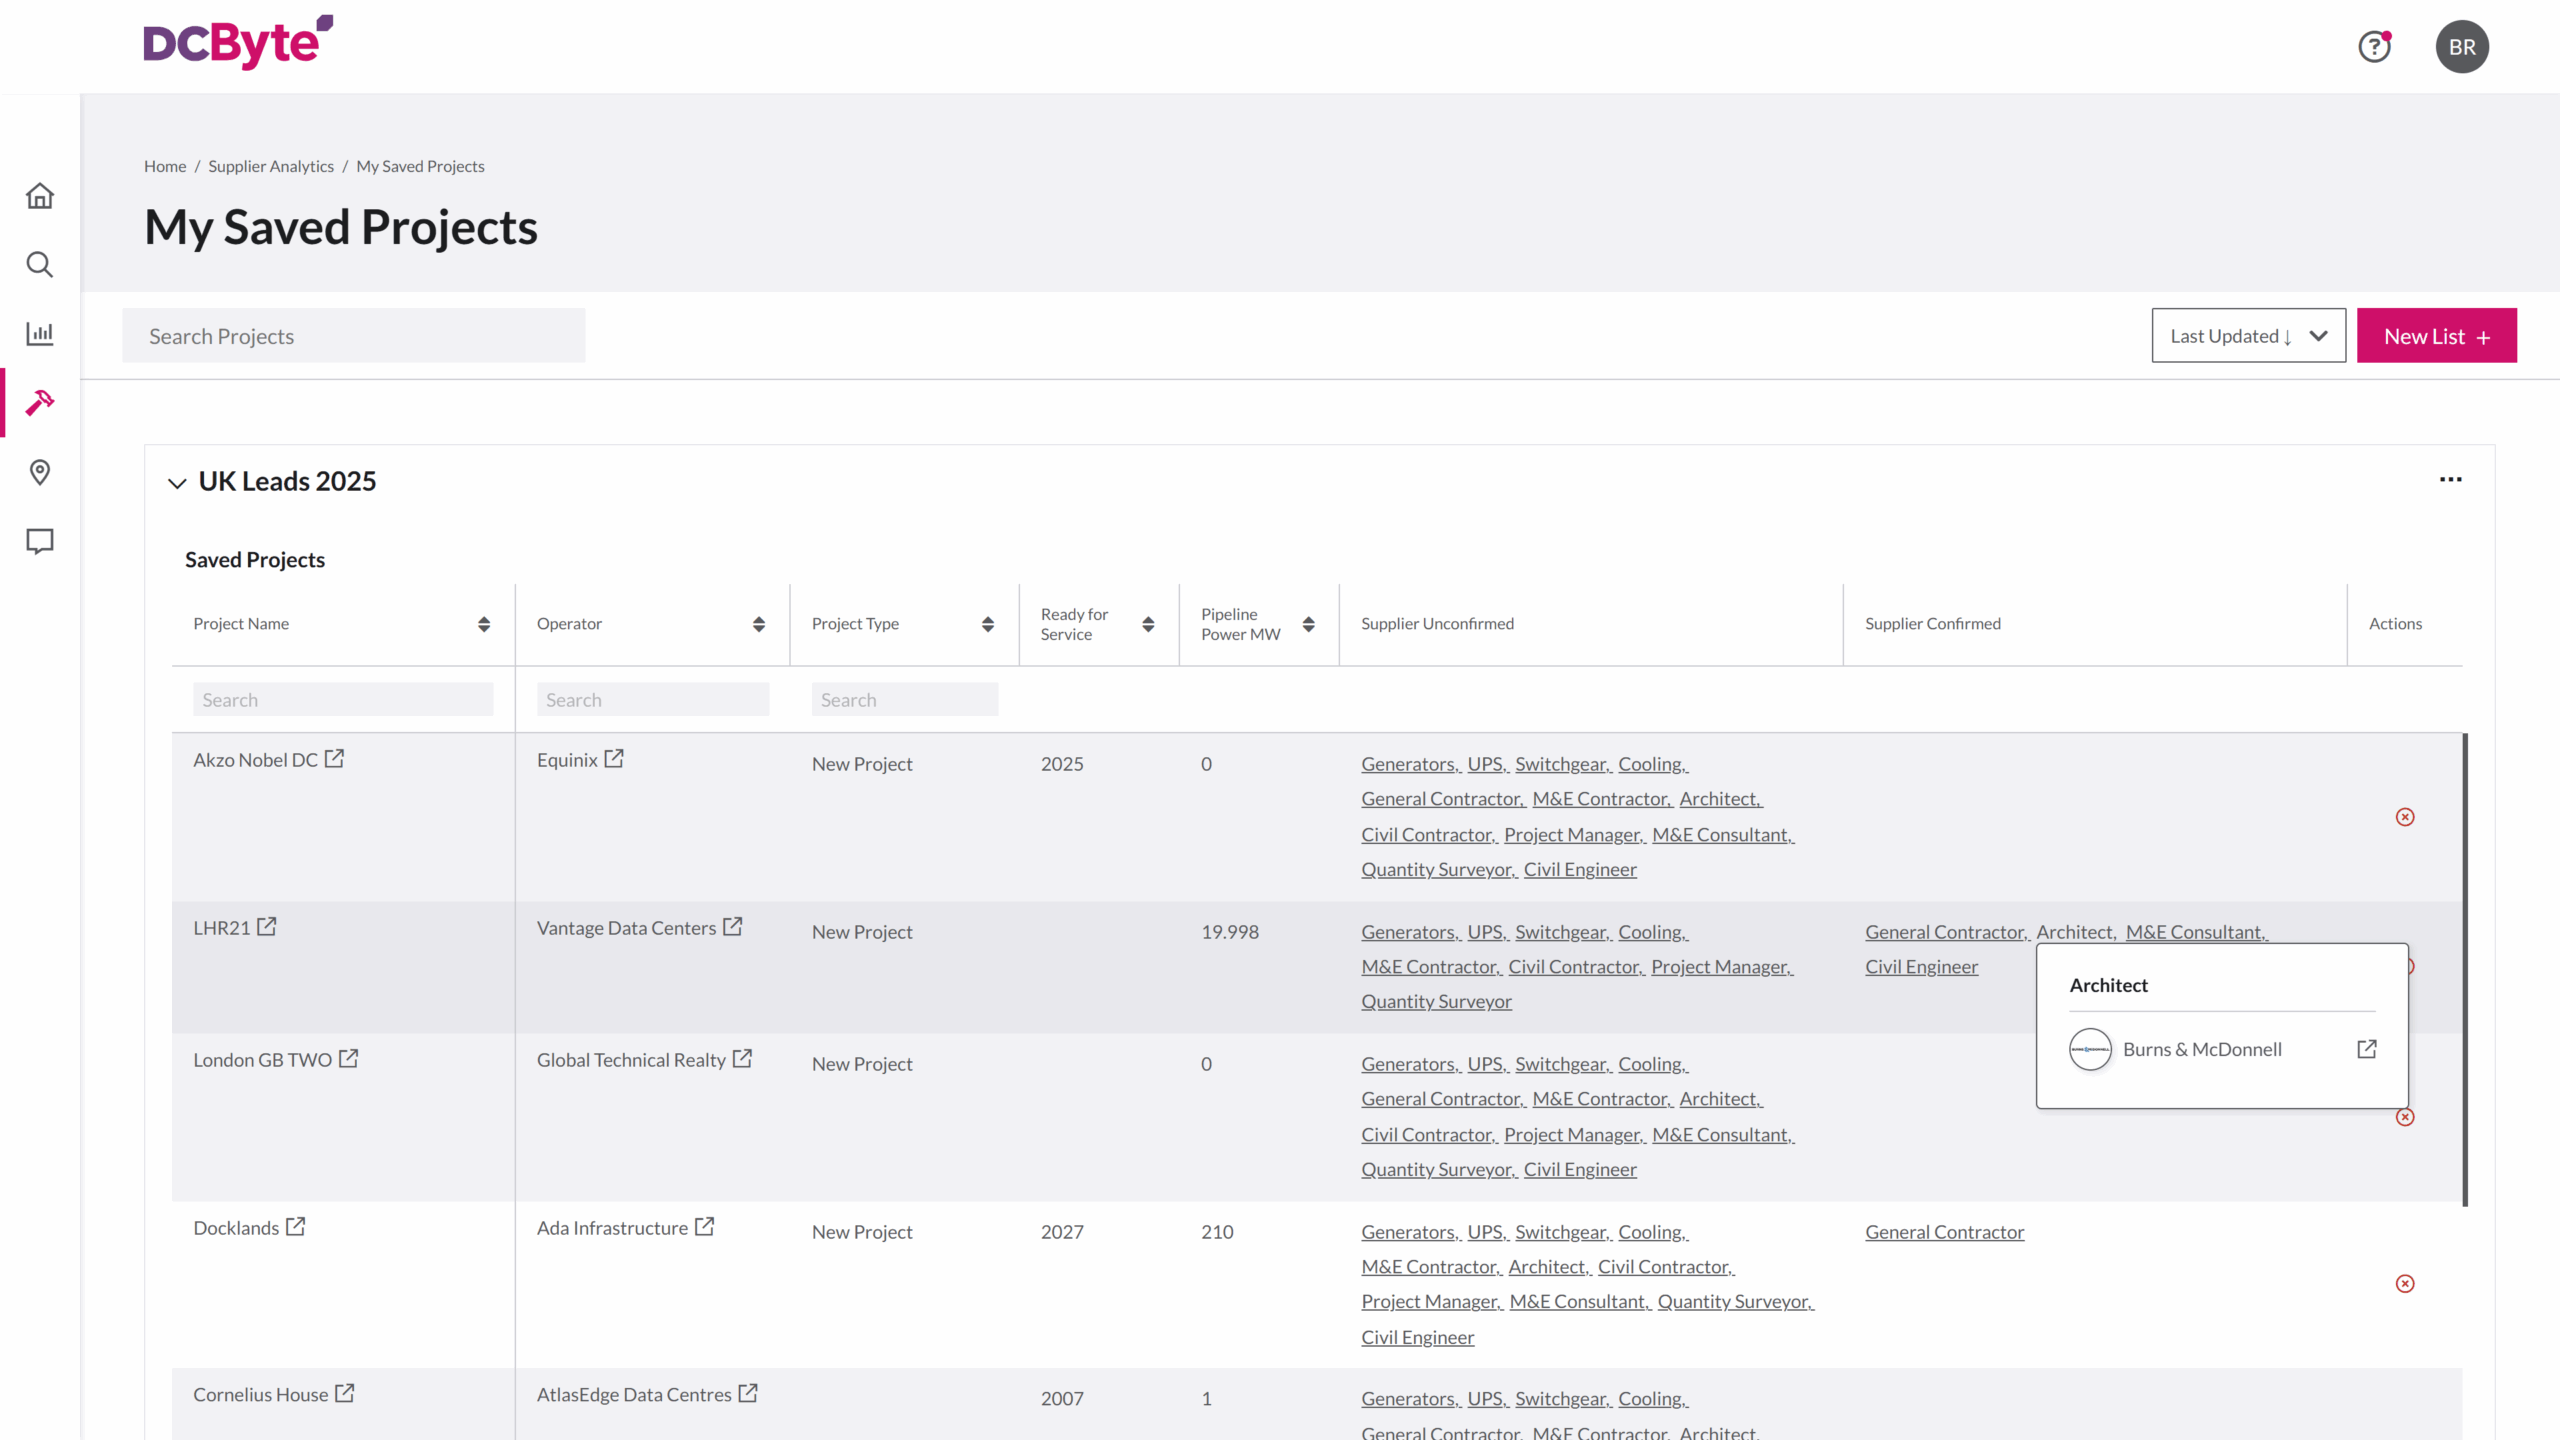
Task: Open LHR21 project external link icon
Action: [x=267, y=927]
